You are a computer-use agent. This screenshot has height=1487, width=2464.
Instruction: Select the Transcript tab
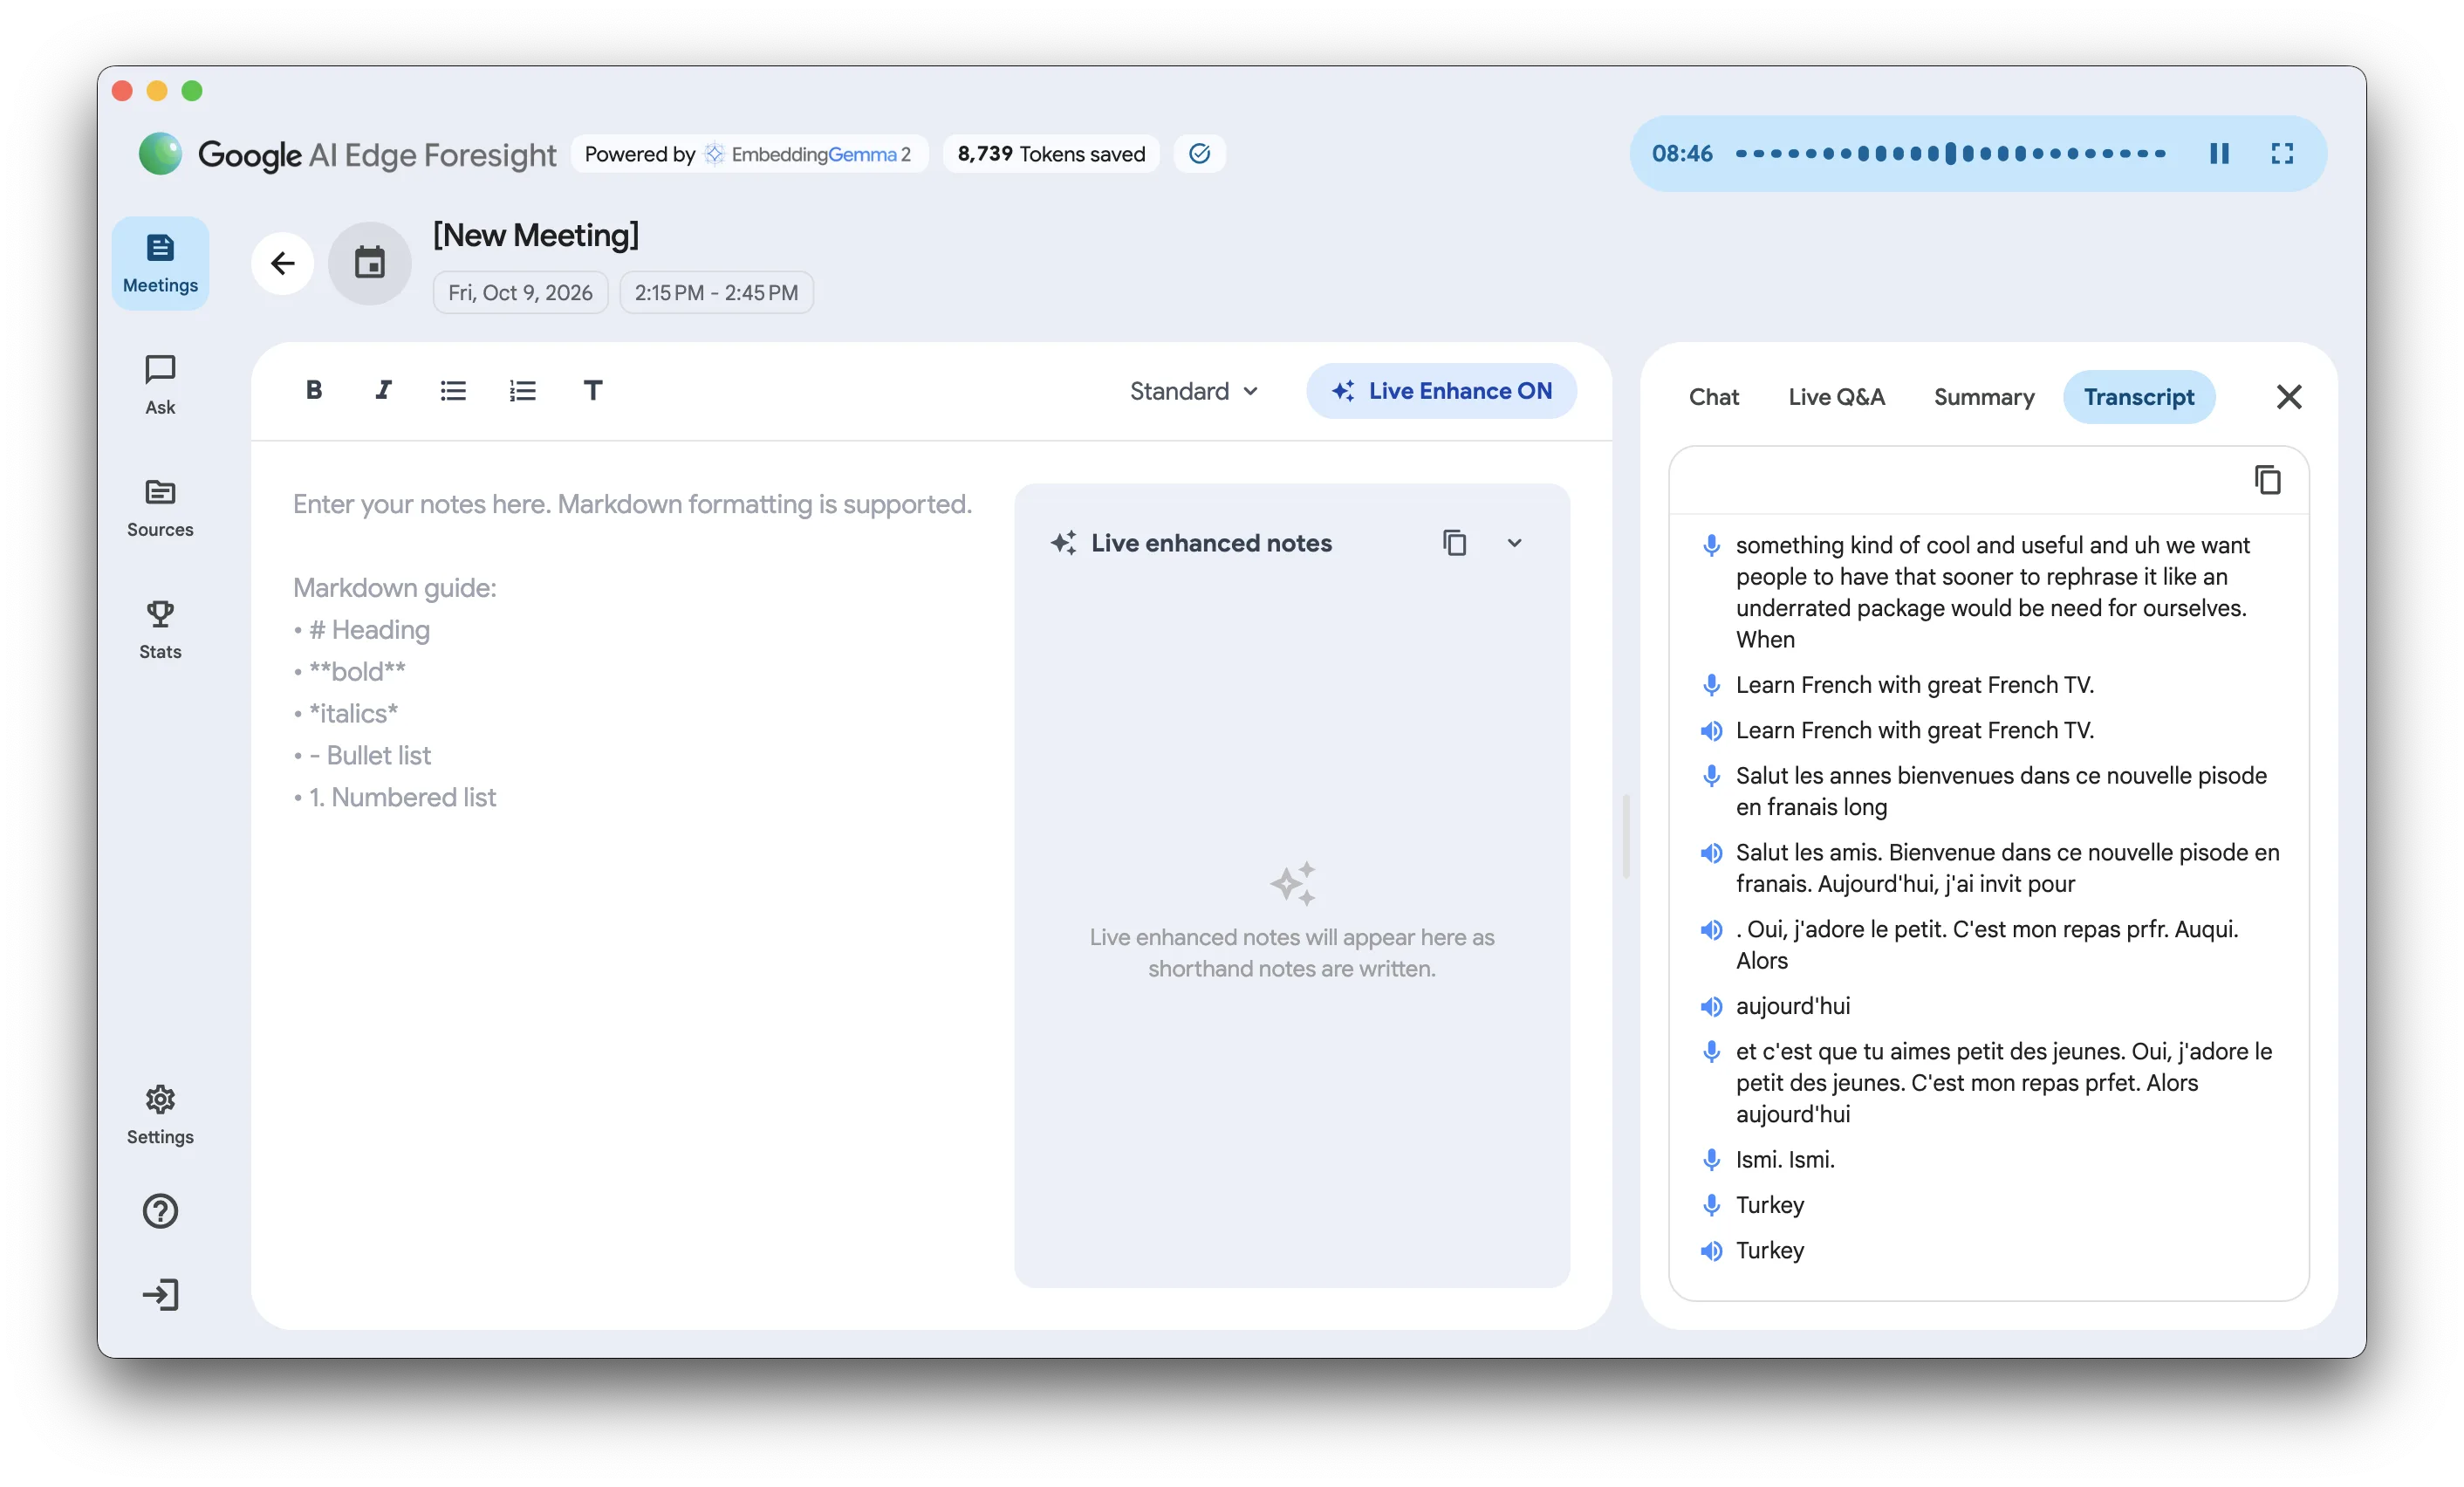coord(2138,397)
